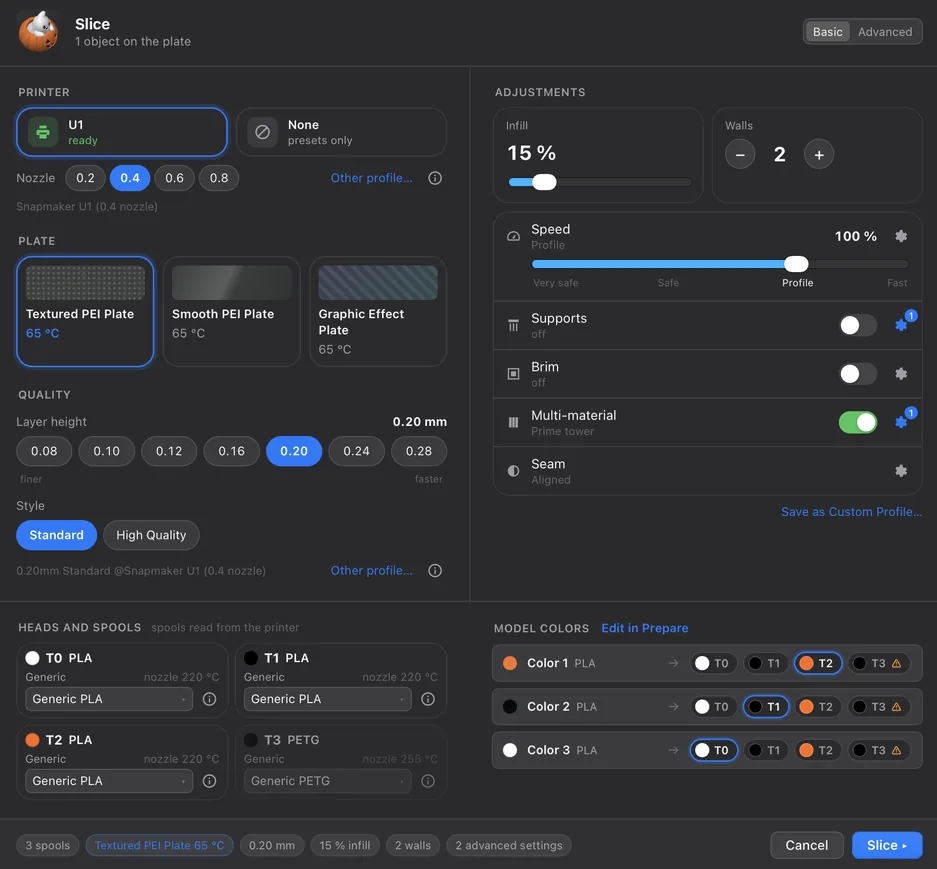Screen dimensions: 937x869
Task: Increase walls with the plus button
Action: point(819,155)
